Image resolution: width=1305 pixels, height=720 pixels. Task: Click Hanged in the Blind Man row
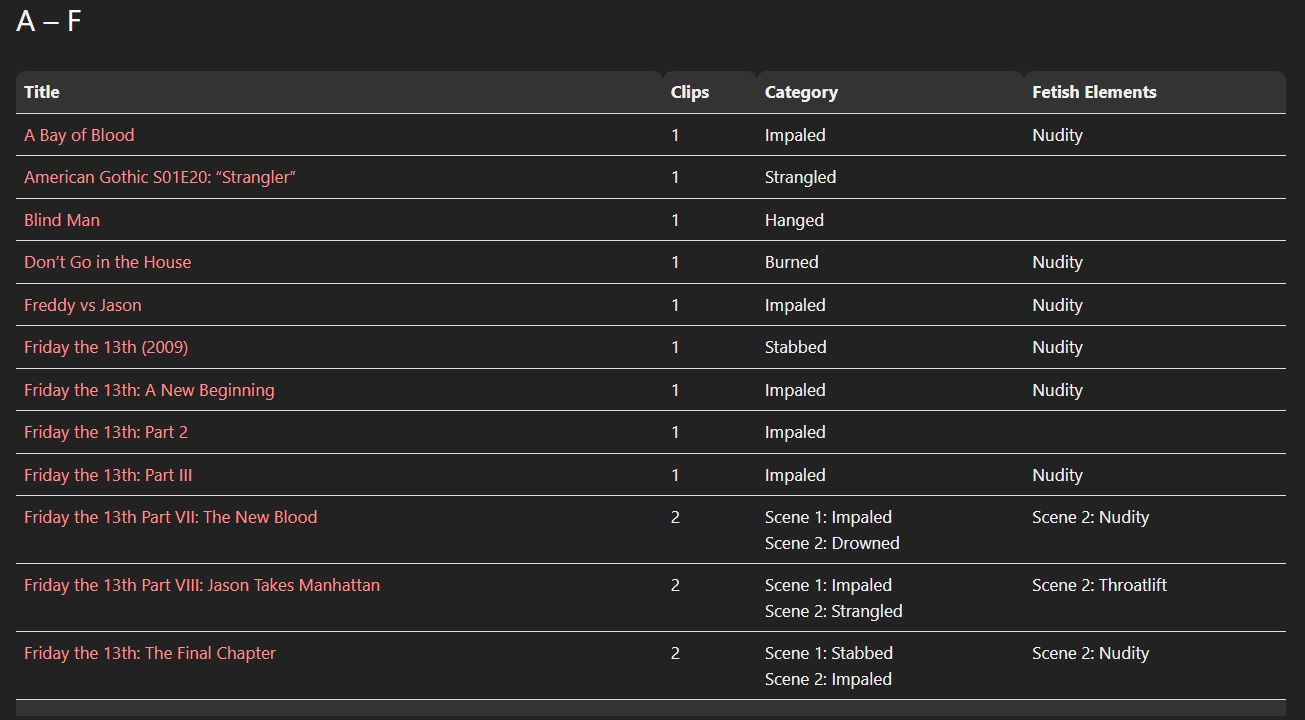[x=794, y=220]
